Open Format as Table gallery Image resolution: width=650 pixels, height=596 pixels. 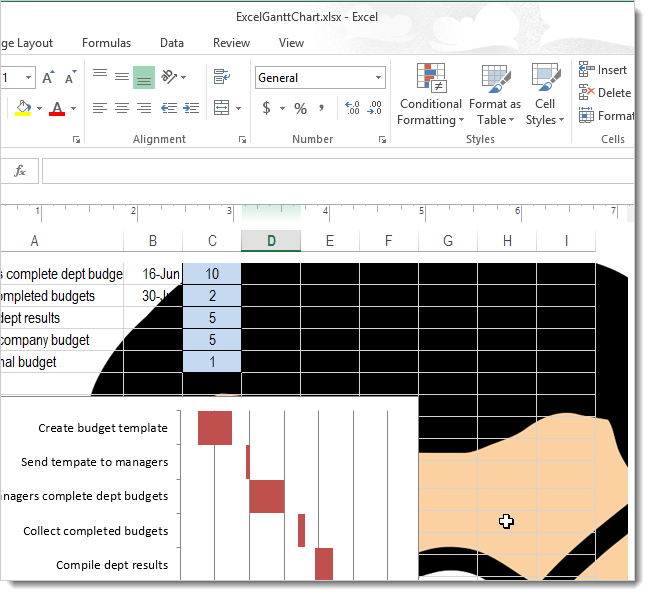point(495,94)
